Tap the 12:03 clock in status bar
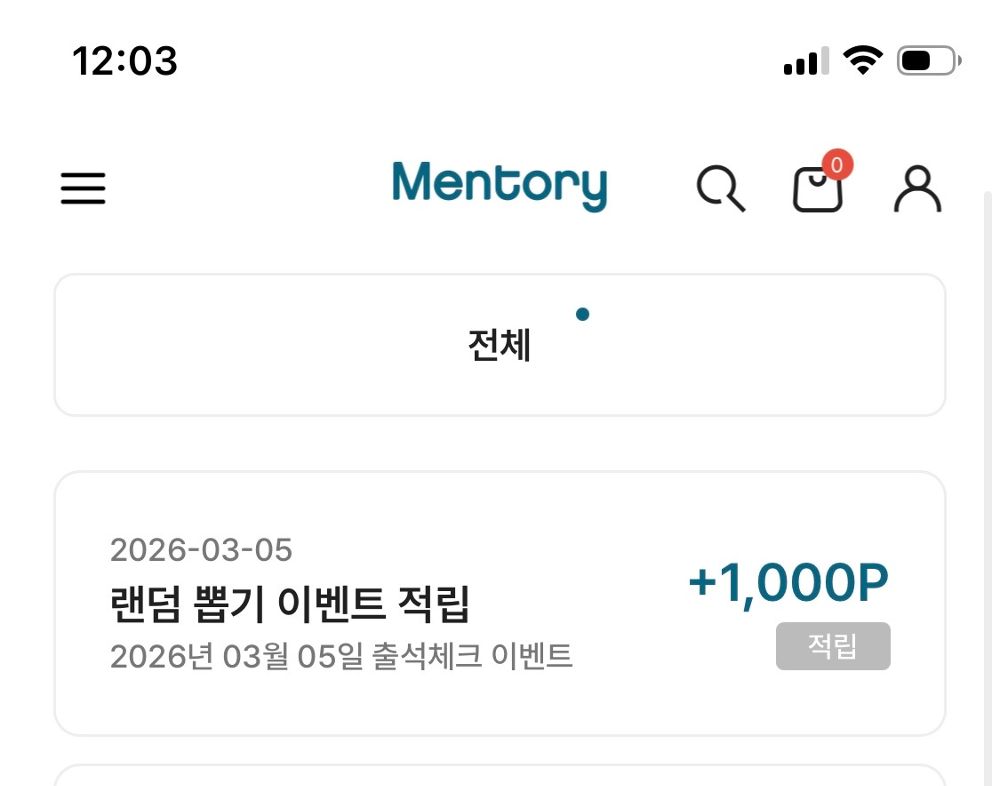The height and width of the screenshot is (786, 1000). pyautogui.click(x=125, y=62)
